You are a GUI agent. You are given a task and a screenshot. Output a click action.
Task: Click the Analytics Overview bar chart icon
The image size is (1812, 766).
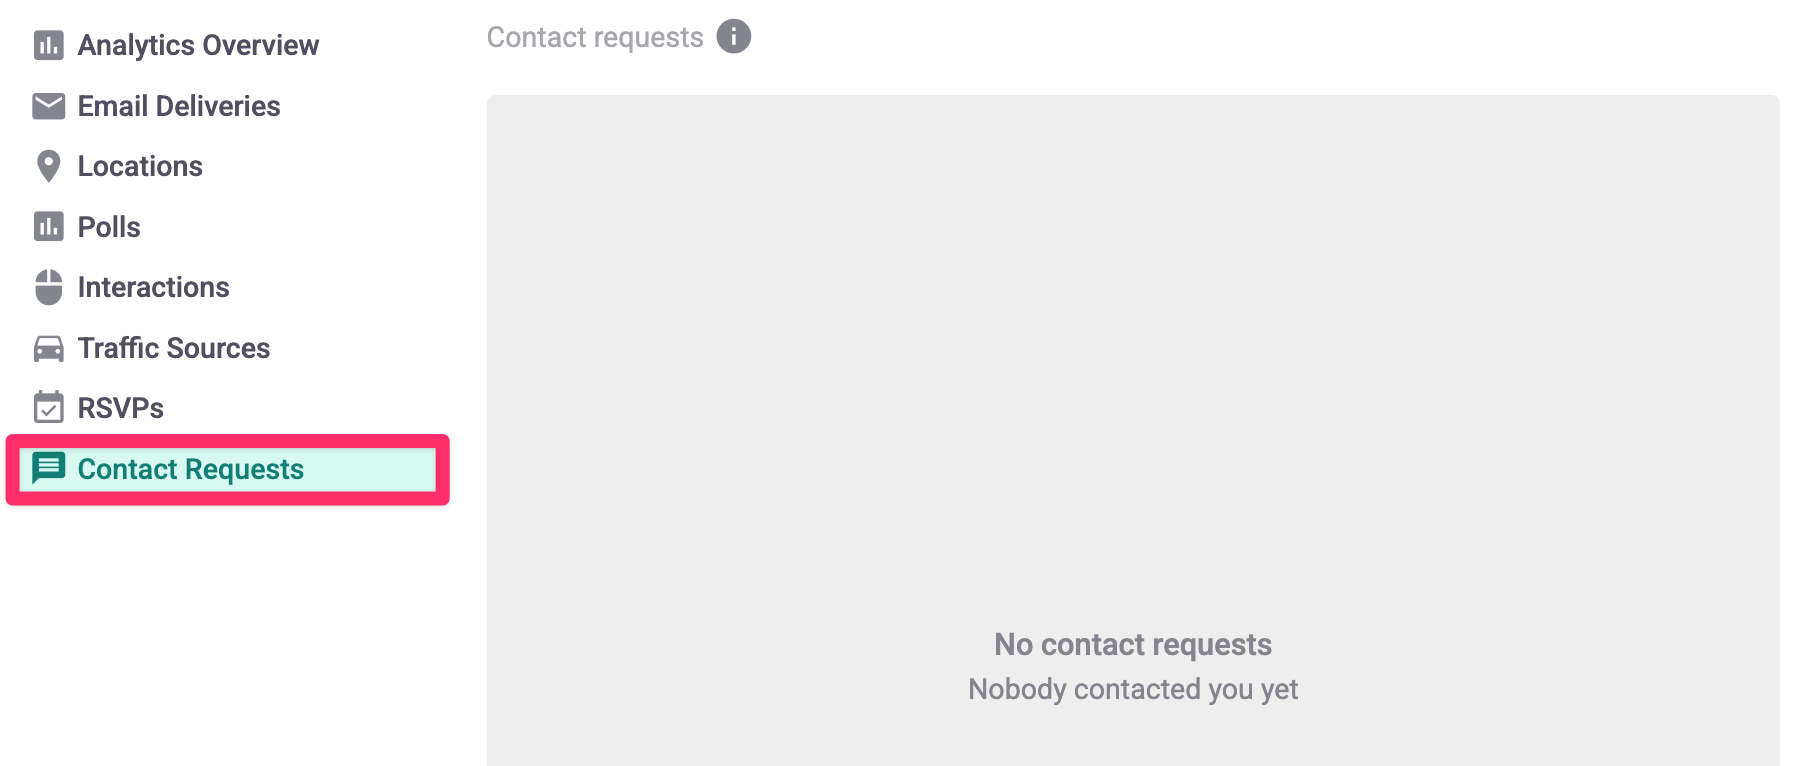48,45
